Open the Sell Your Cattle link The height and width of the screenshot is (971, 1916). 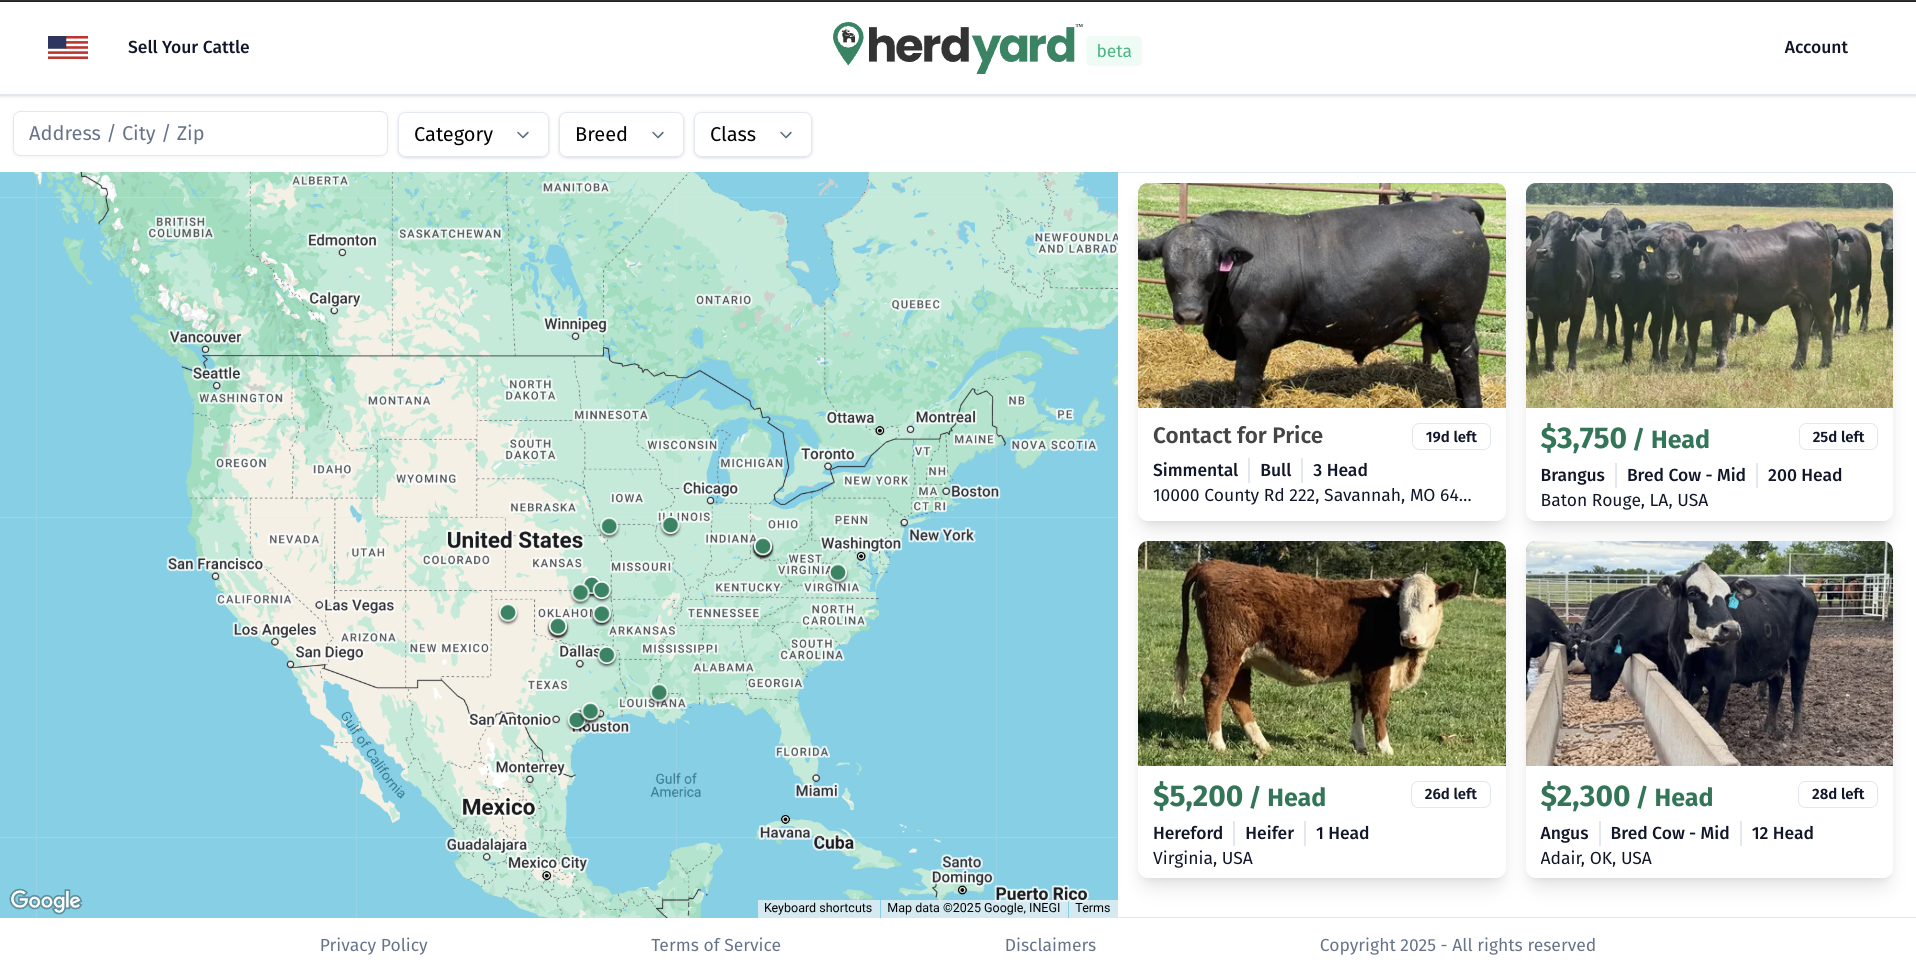(x=188, y=47)
